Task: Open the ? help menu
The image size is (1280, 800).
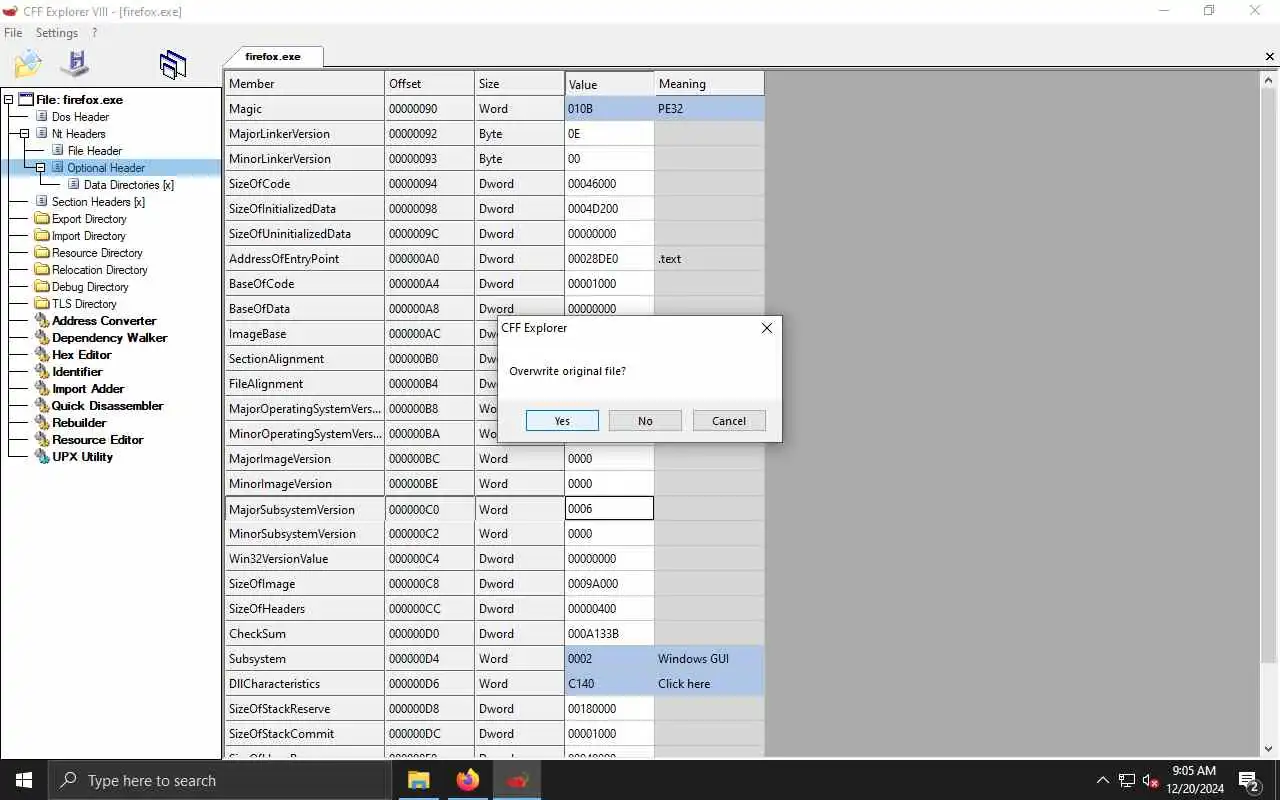Action: tap(95, 33)
